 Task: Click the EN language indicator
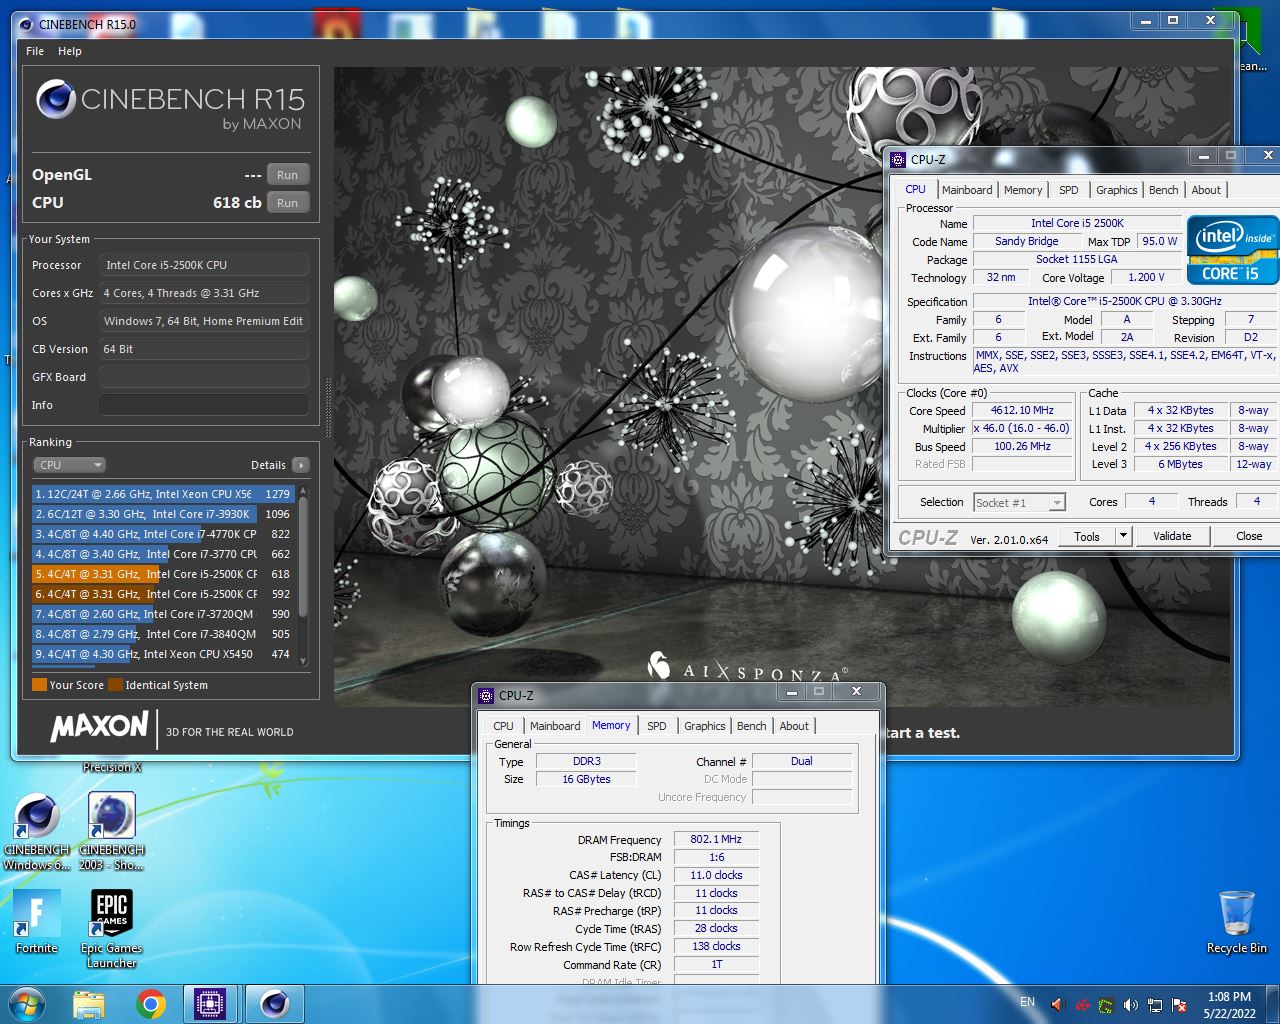point(1028,1002)
